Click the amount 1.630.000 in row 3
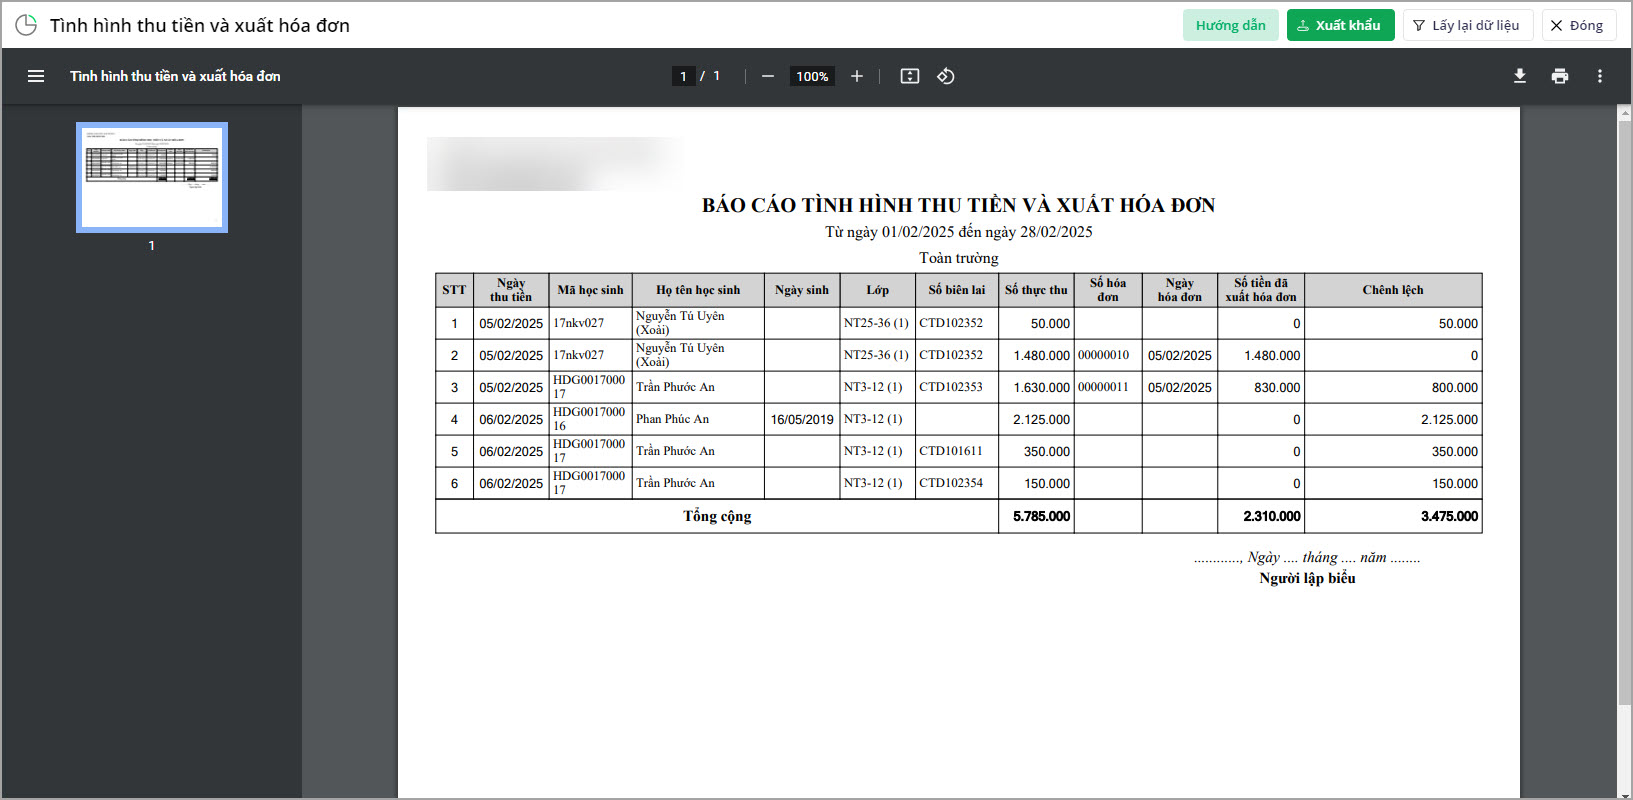 [x=1041, y=388]
